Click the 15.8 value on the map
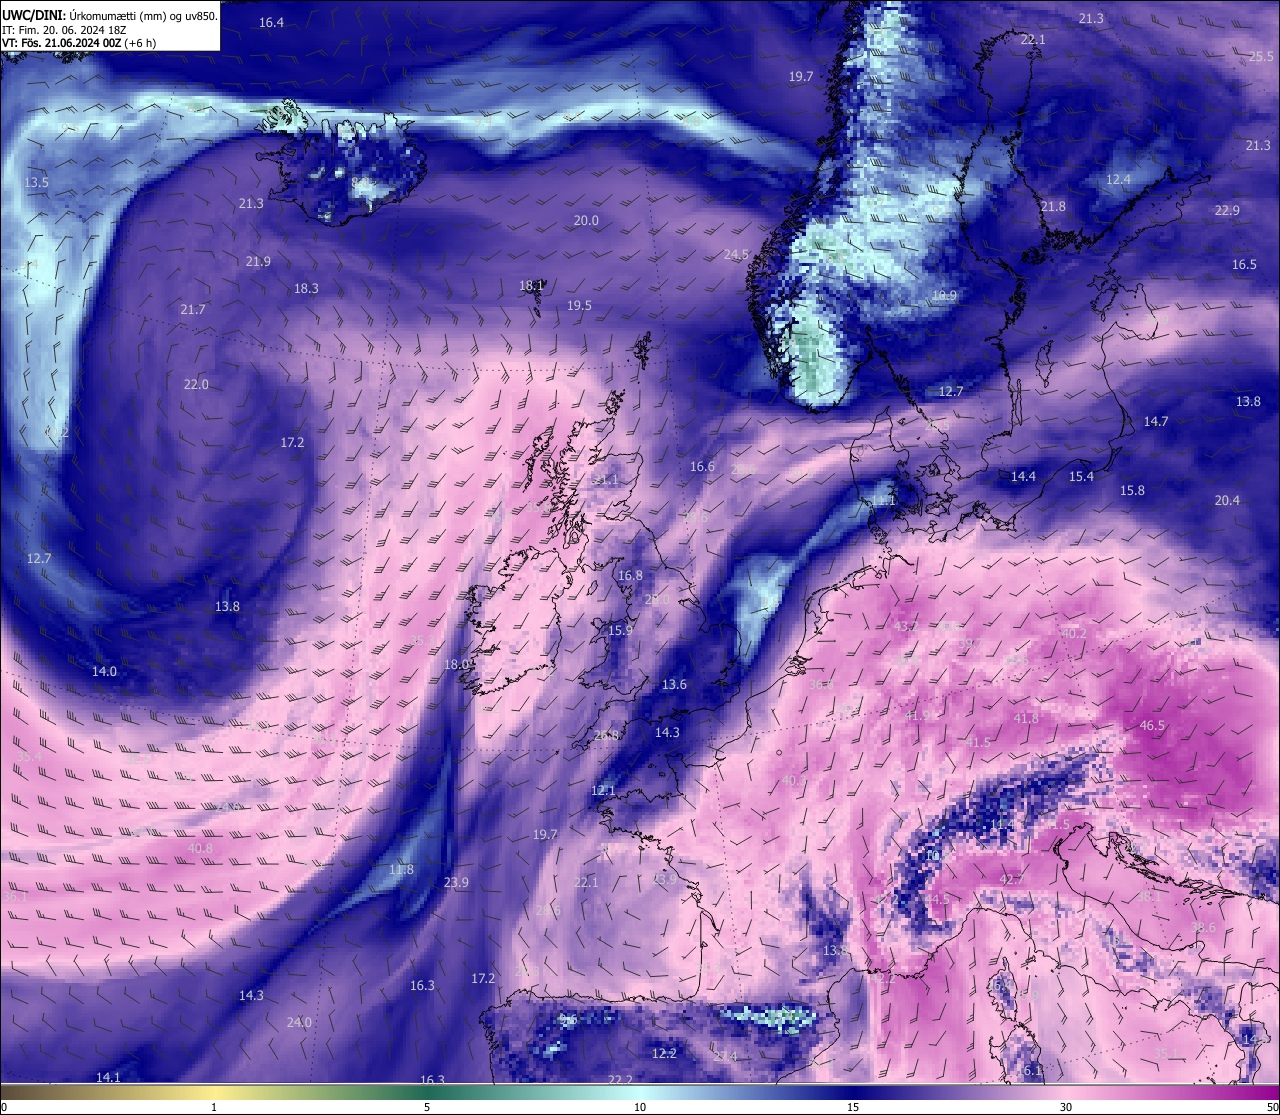The image size is (1280, 1115). coord(1132,490)
